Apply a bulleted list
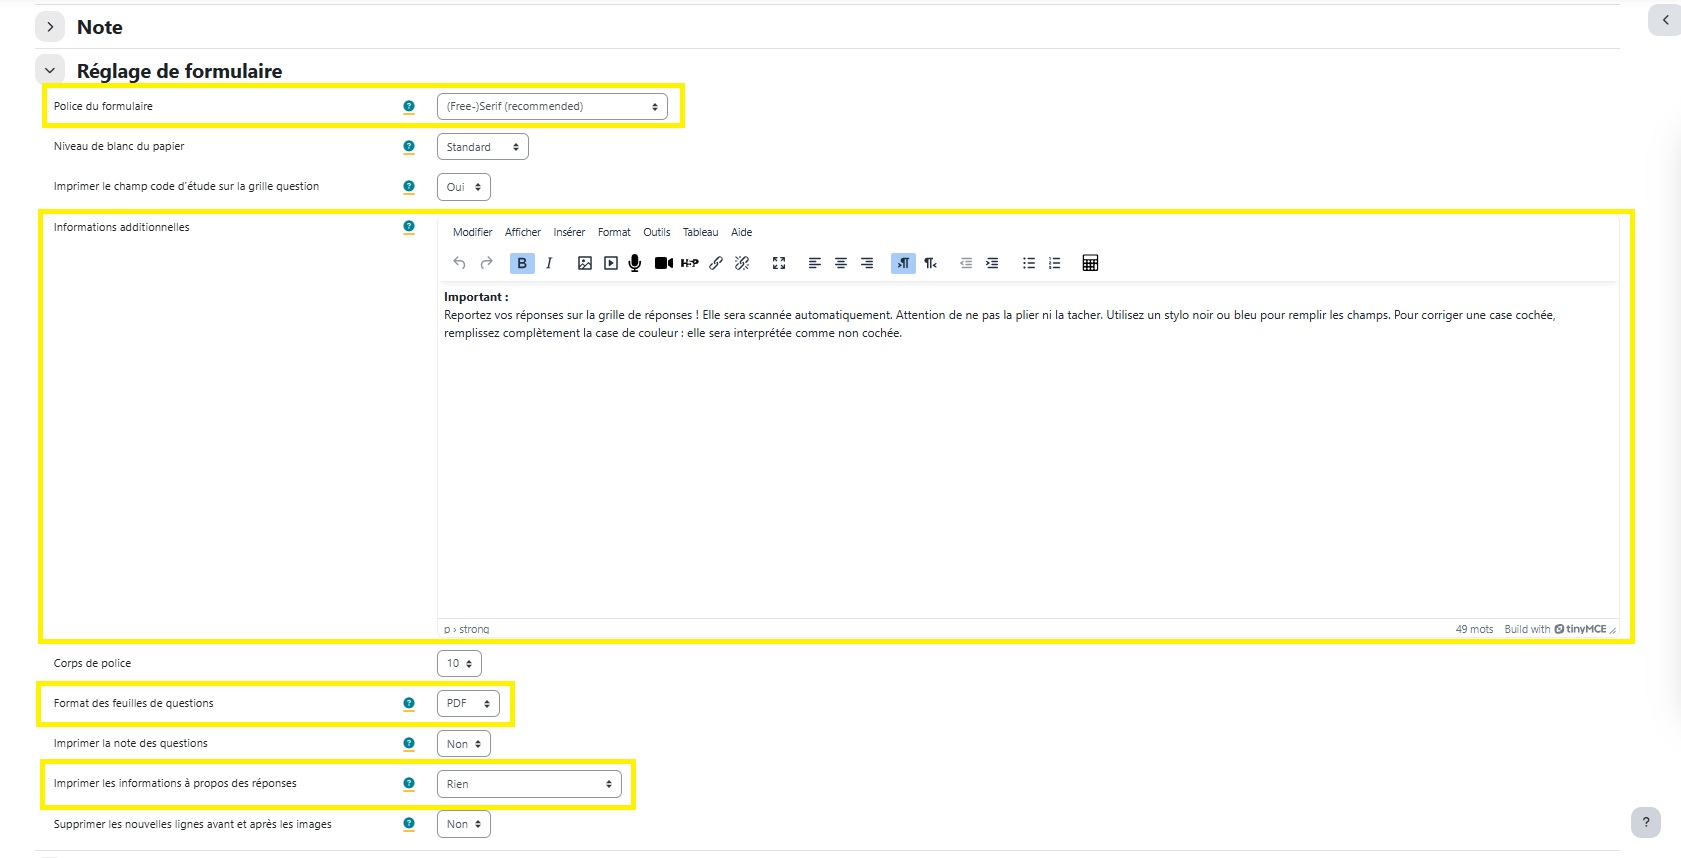Viewport: 1681px width, 858px height. point(1029,263)
